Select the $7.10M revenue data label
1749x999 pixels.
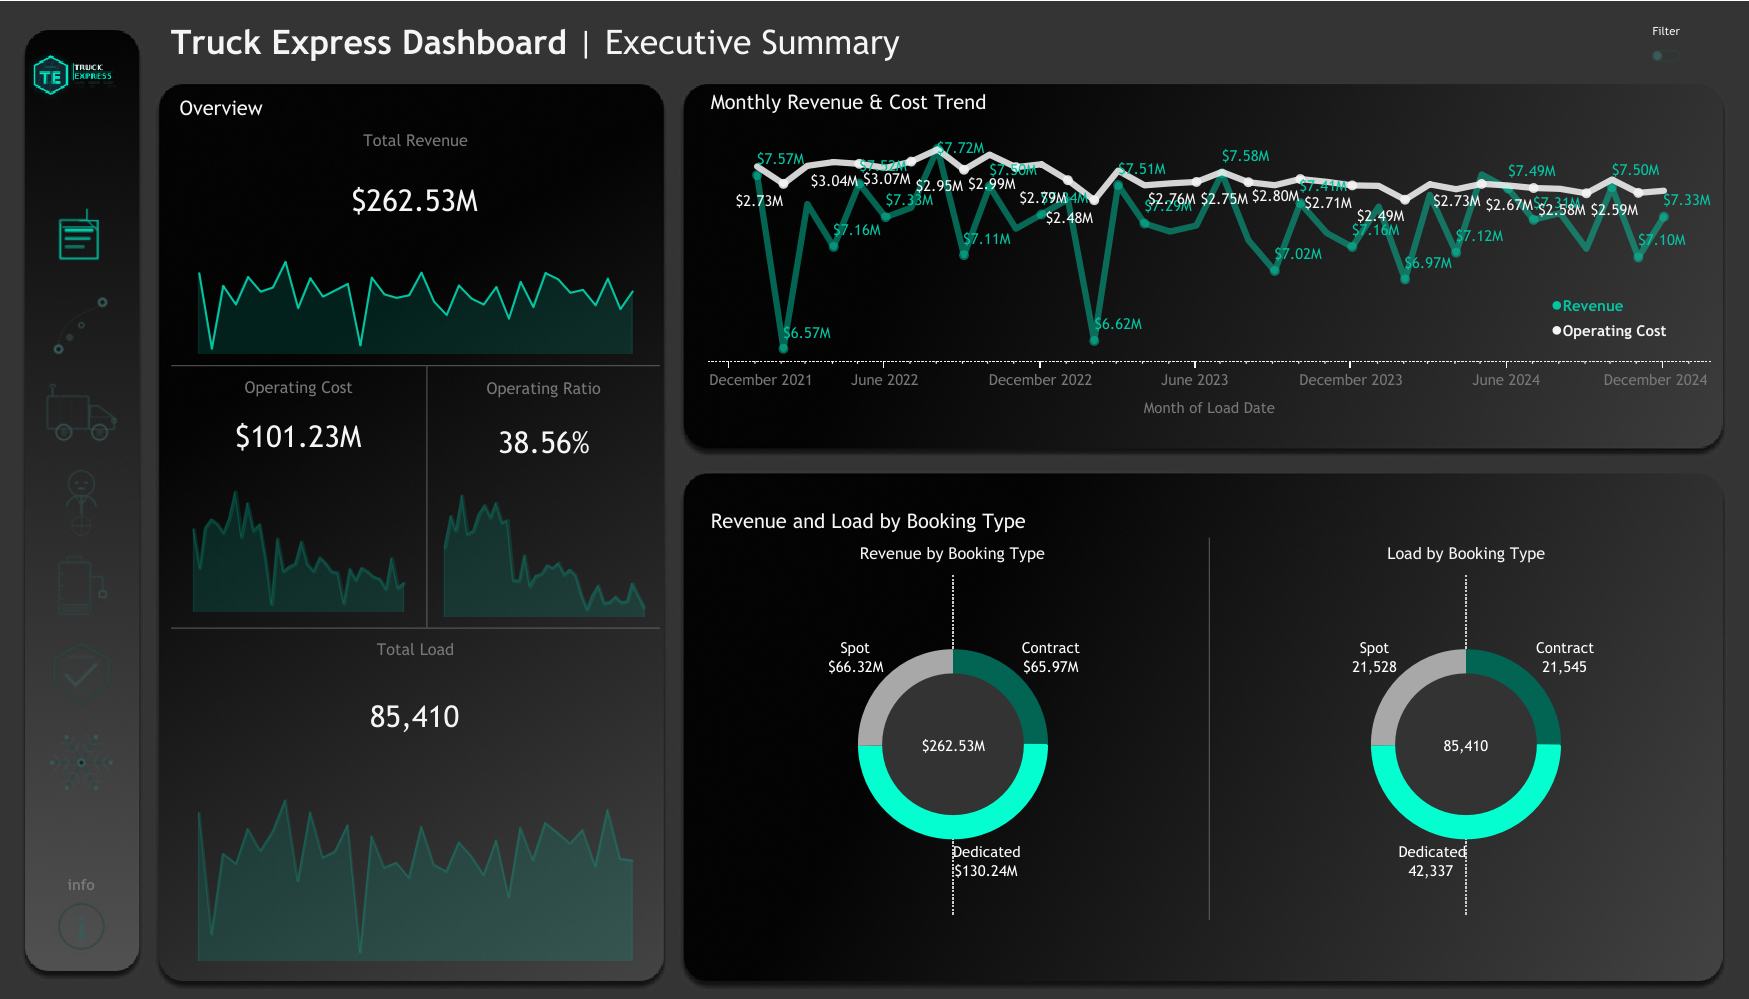tap(1662, 240)
